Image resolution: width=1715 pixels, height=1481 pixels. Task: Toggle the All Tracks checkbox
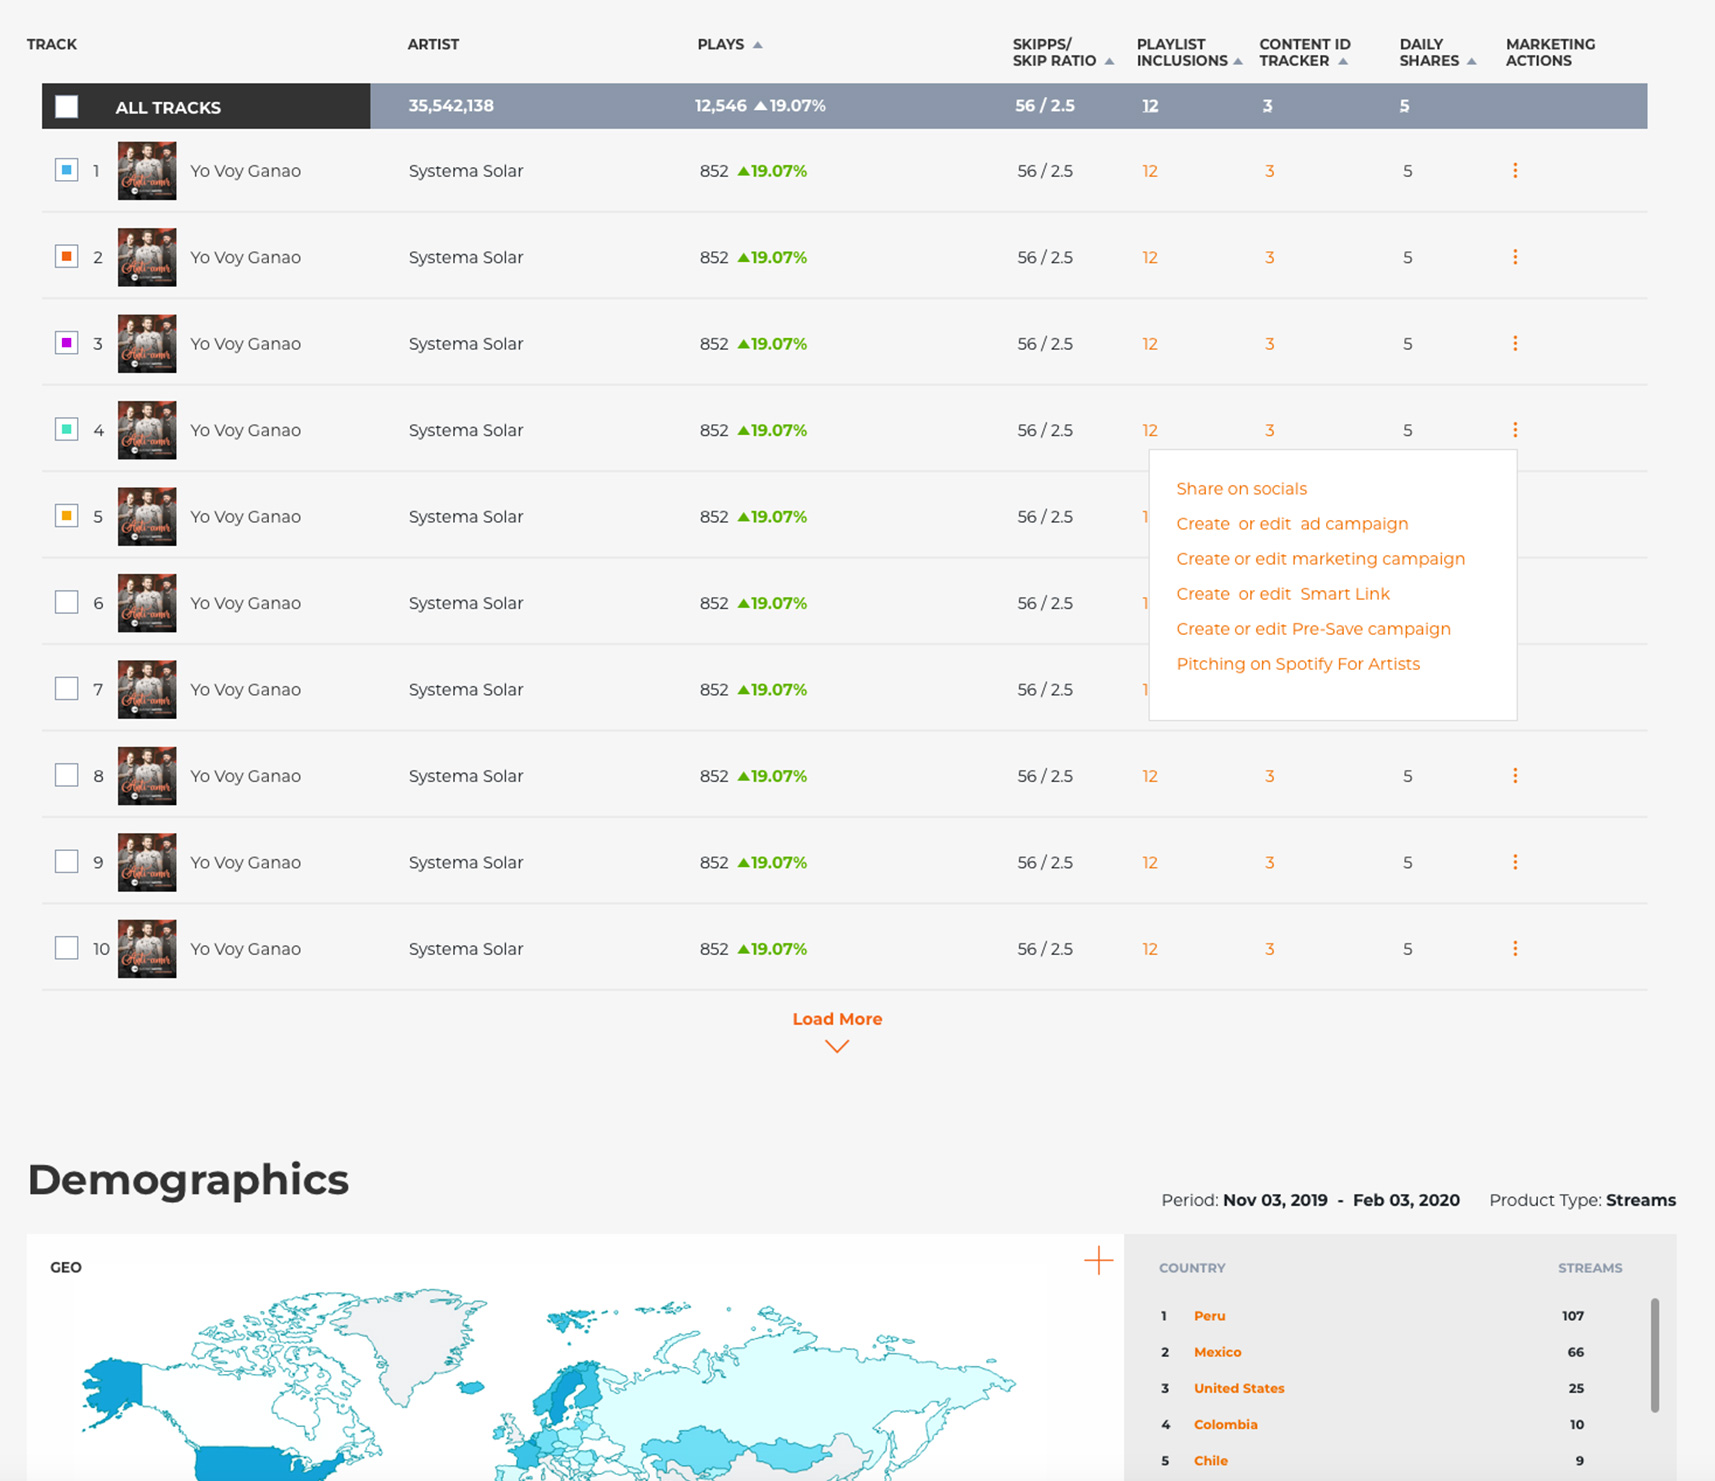tap(67, 107)
